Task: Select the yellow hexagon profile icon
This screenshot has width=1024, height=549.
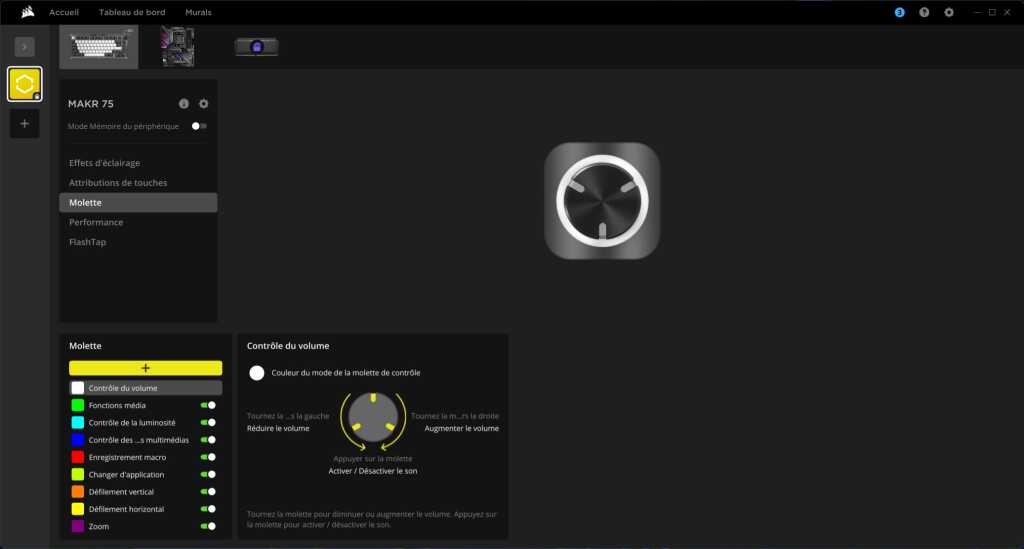Action: tap(25, 85)
